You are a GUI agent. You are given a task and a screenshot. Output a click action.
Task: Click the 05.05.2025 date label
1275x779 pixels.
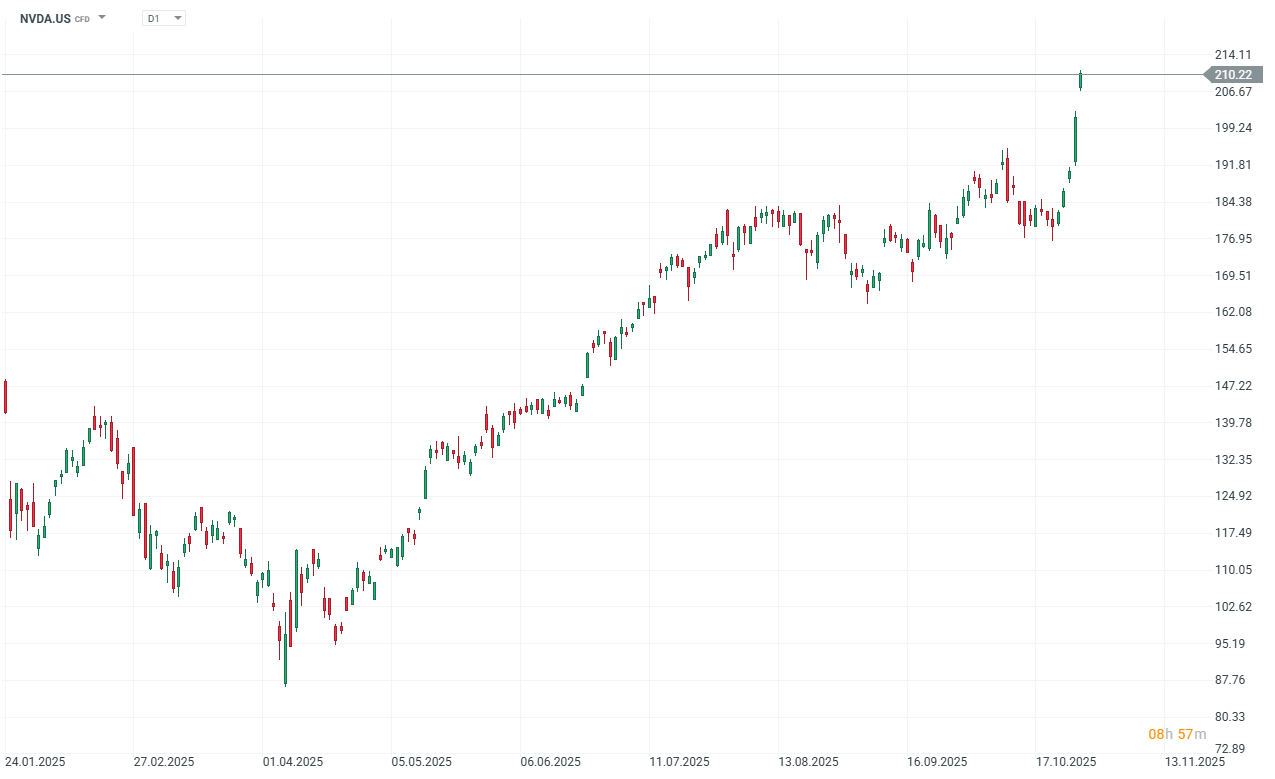click(x=420, y=760)
